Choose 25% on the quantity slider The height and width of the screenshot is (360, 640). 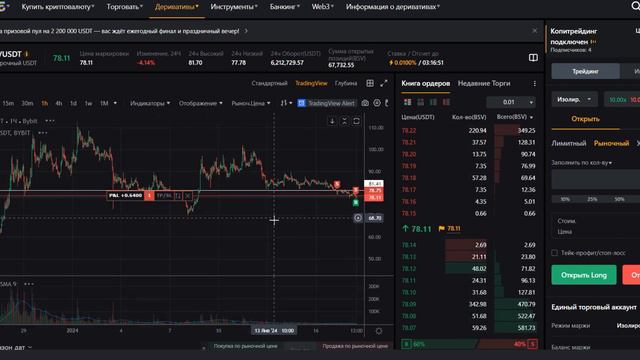click(x=592, y=199)
